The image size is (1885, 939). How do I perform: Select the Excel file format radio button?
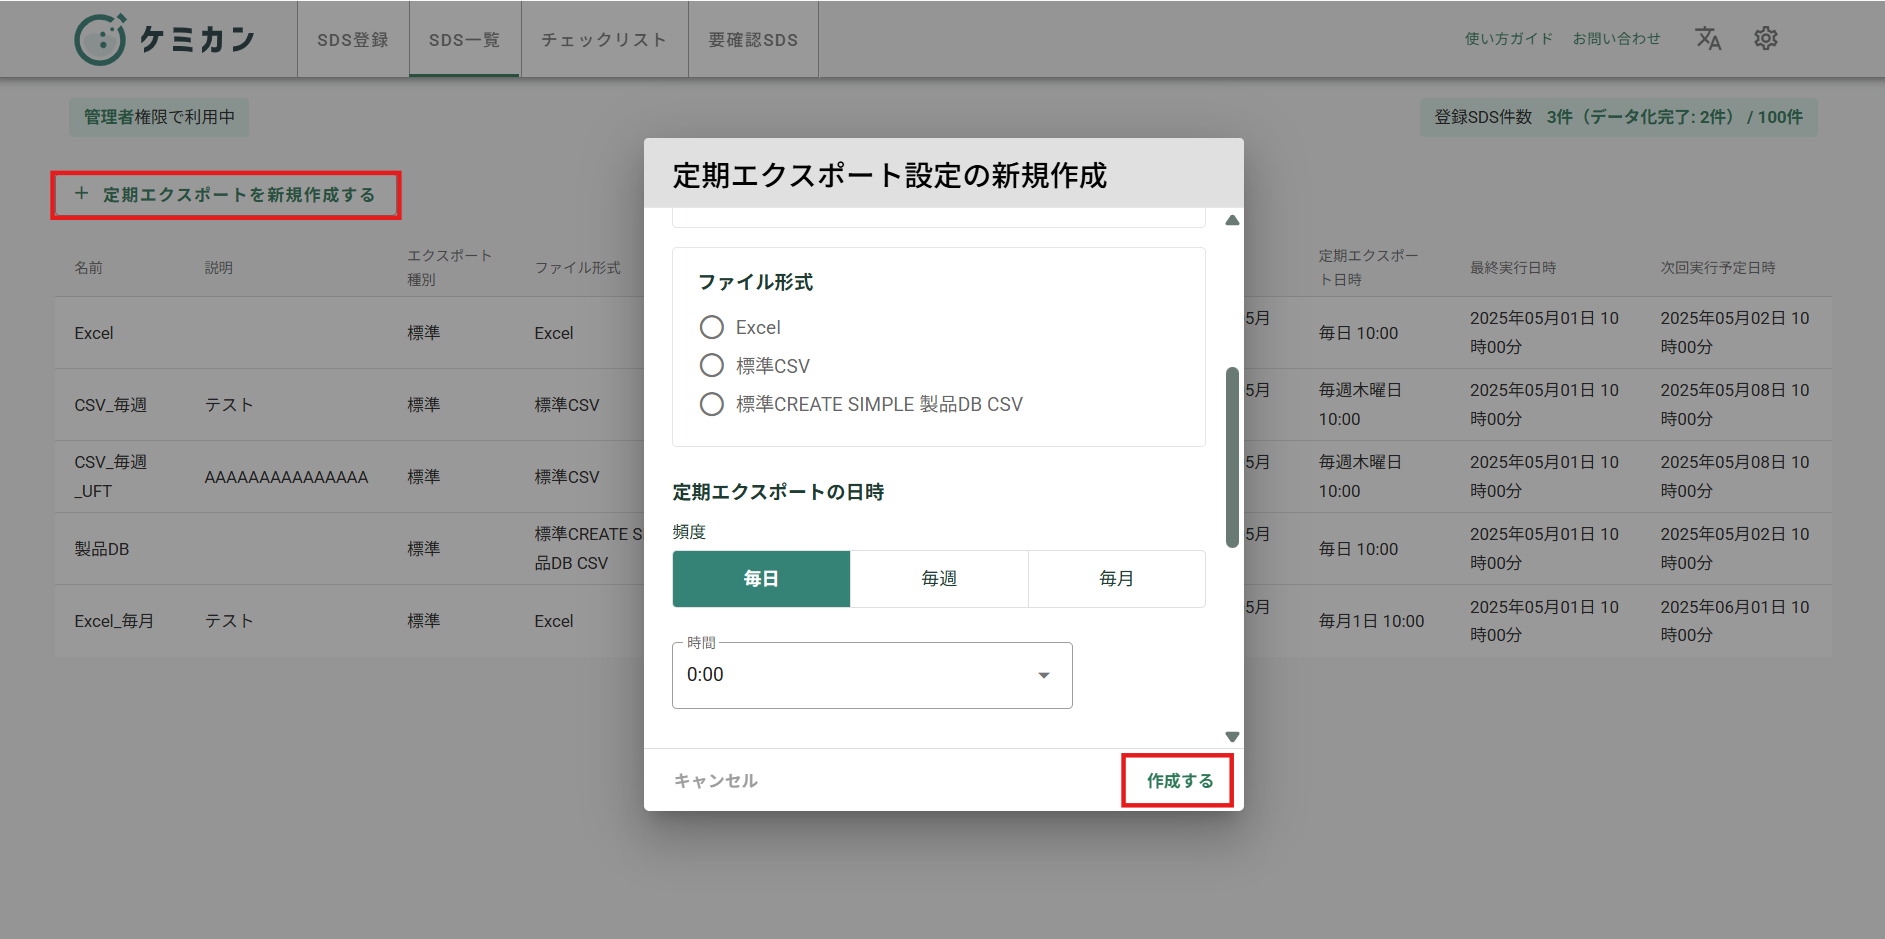tap(712, 327)
